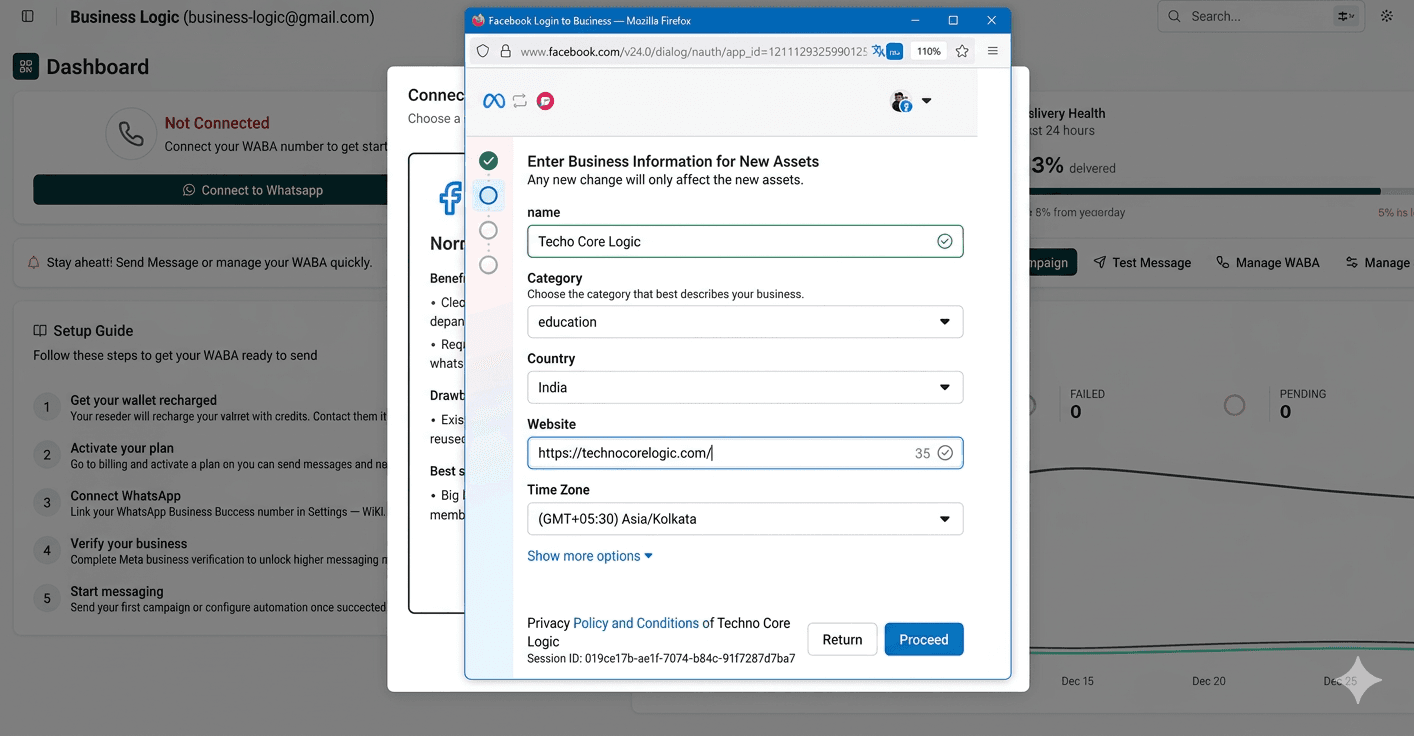Click the Facebook logo in the Connect card
Image resolution: width=1414 pixels, height=736 pixels.
(x=452, y=198)
